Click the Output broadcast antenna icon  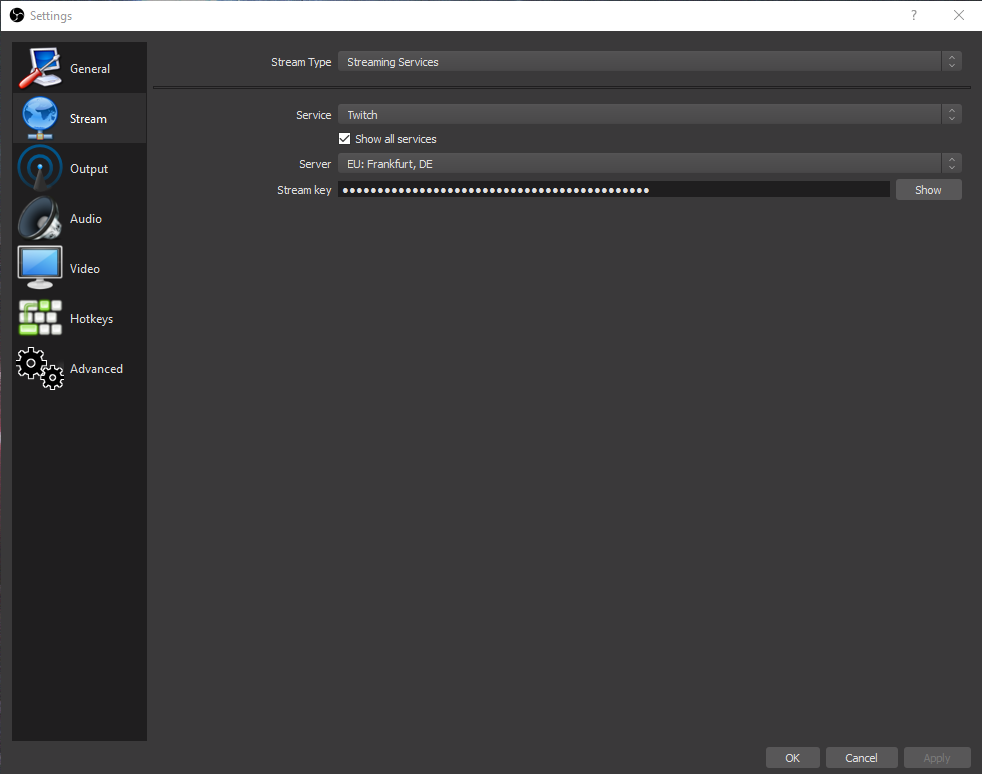click(x=40, y=168)
